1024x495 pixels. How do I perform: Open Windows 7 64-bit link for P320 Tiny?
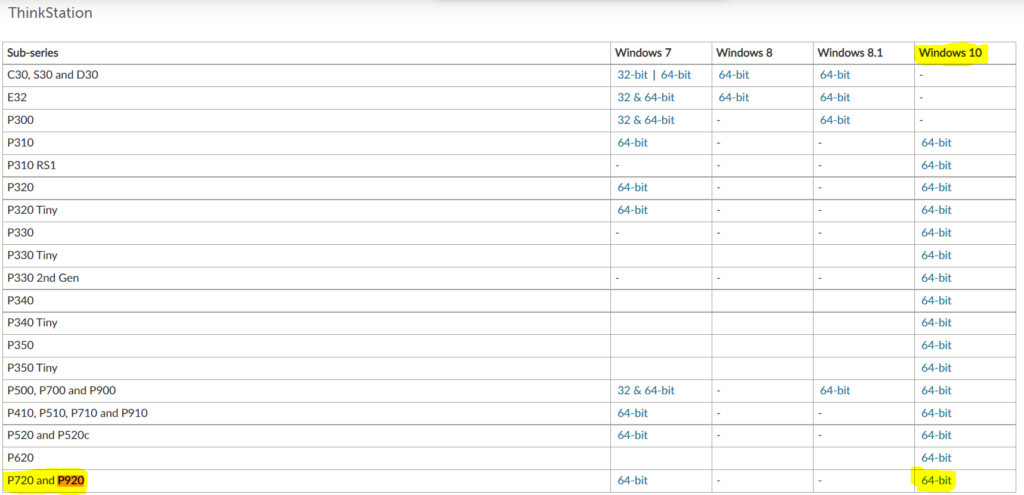633,210
